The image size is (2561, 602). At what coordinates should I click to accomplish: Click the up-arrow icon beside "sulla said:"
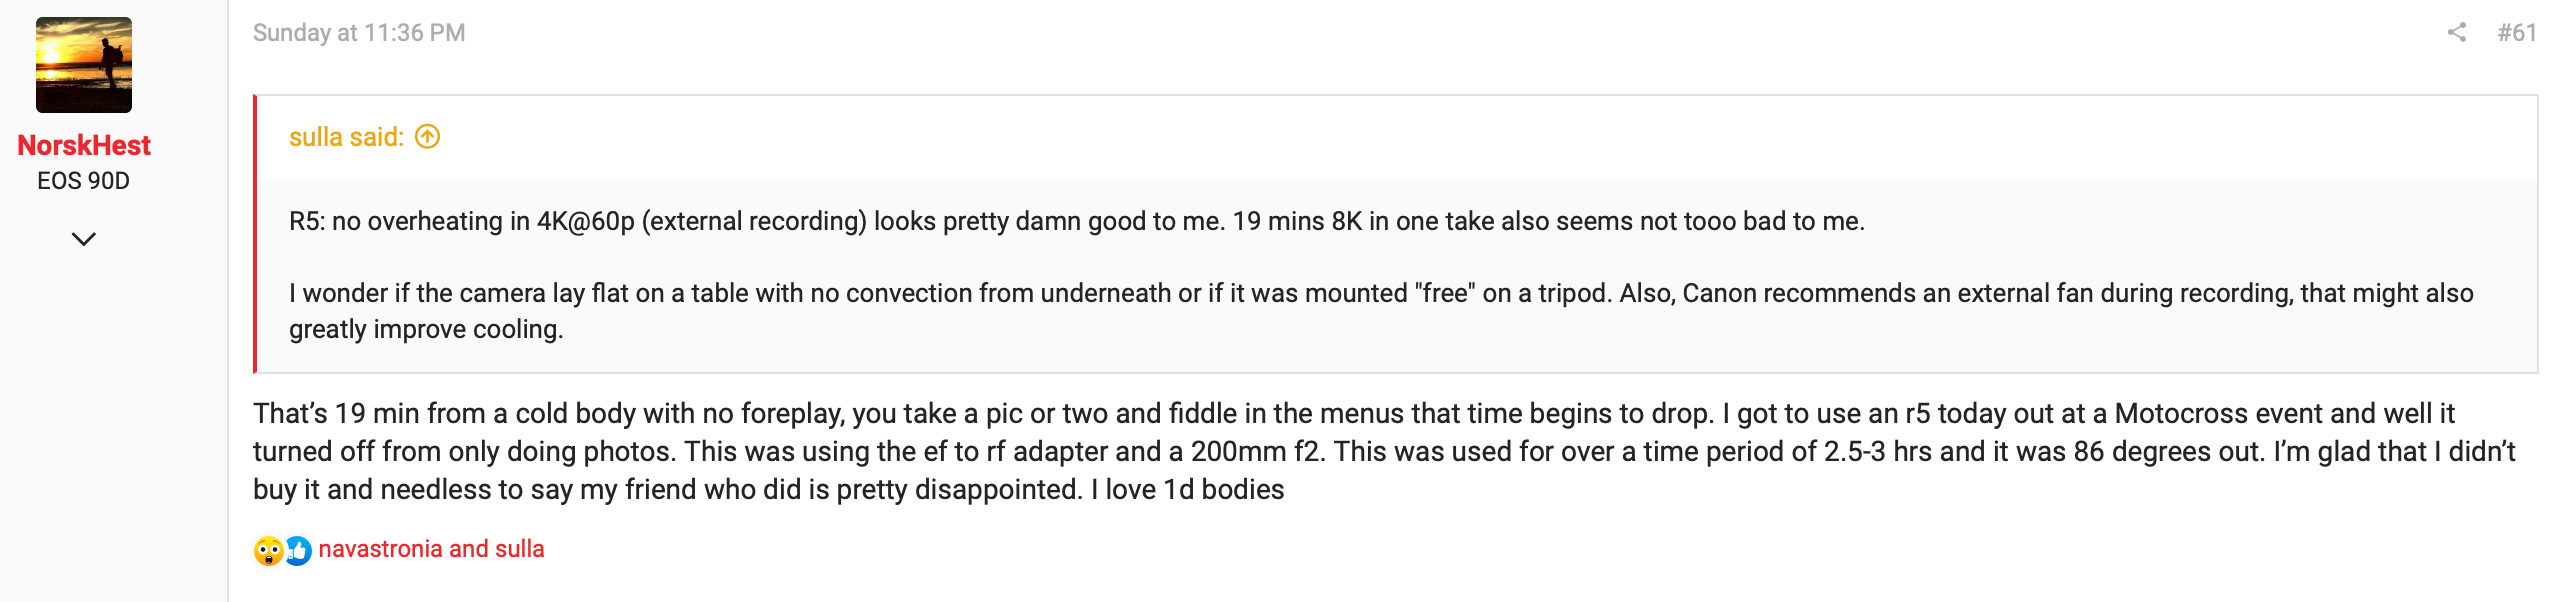point(428,137)
